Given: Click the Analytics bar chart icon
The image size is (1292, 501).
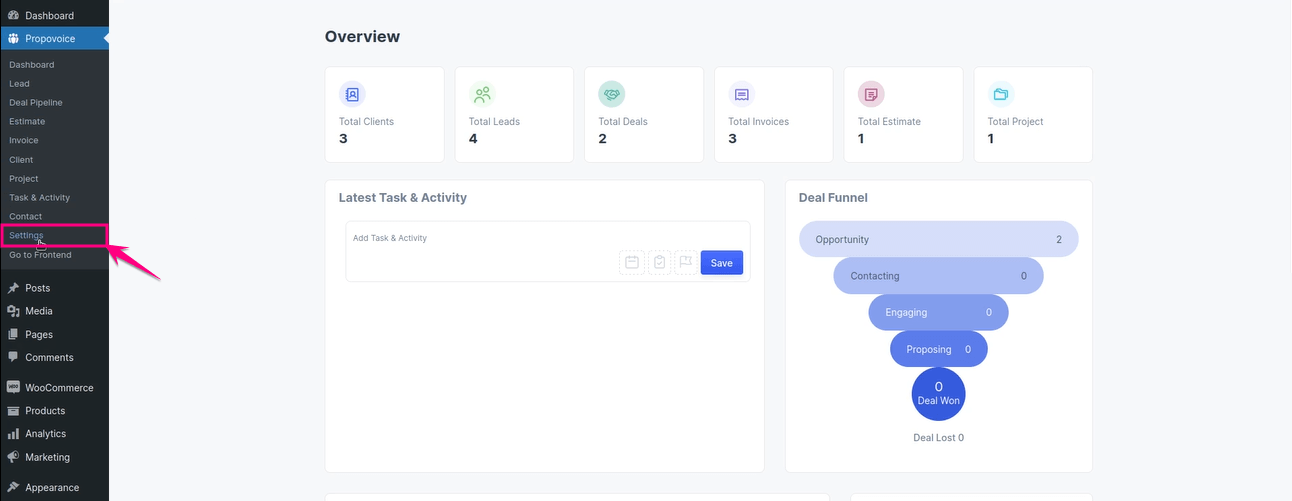Looking at the screenshot, I should [x=13, y=434].
